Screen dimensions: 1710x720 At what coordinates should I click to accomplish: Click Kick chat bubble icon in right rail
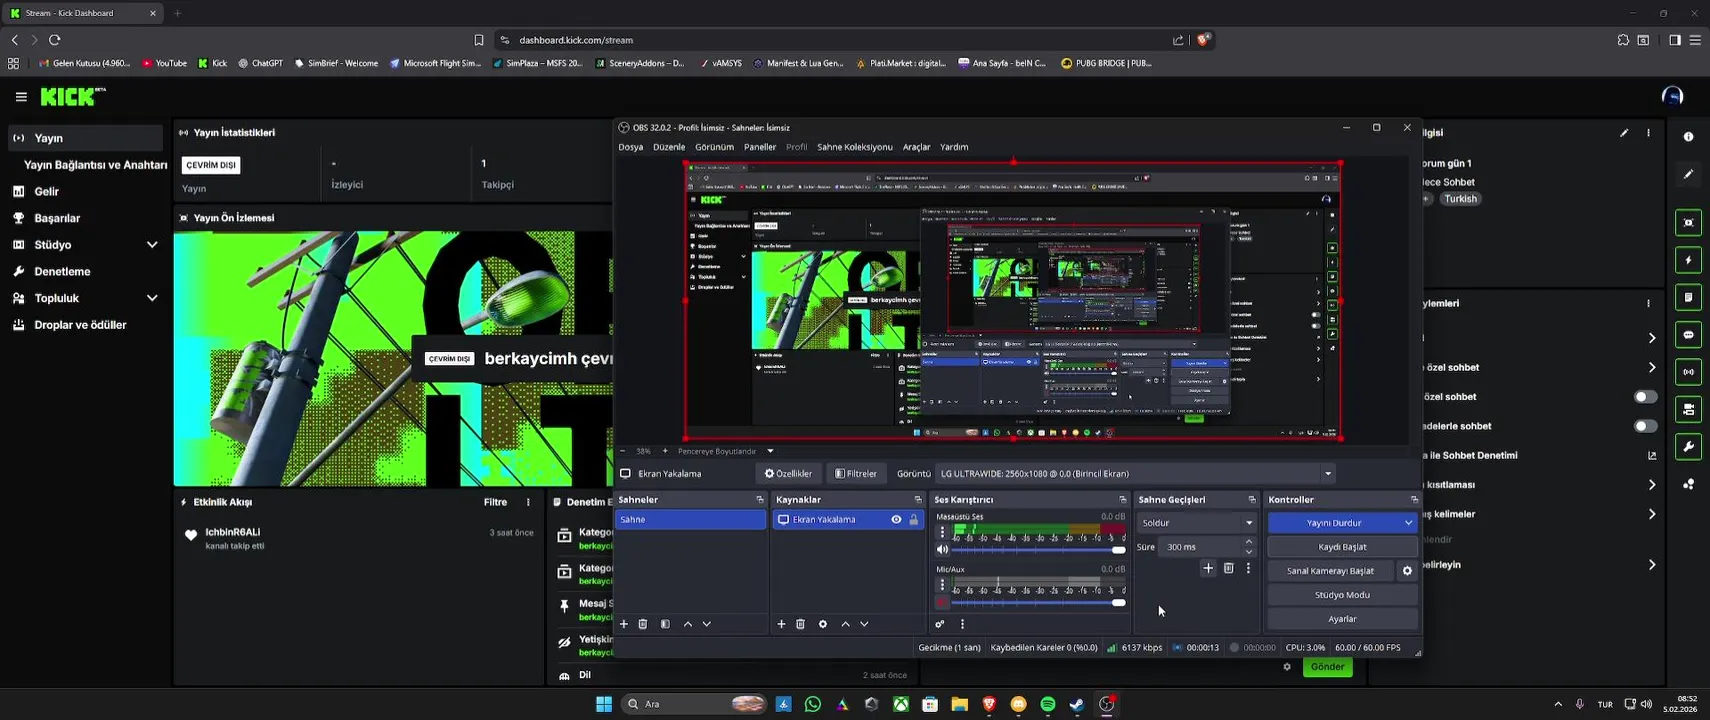(1688, 335)
